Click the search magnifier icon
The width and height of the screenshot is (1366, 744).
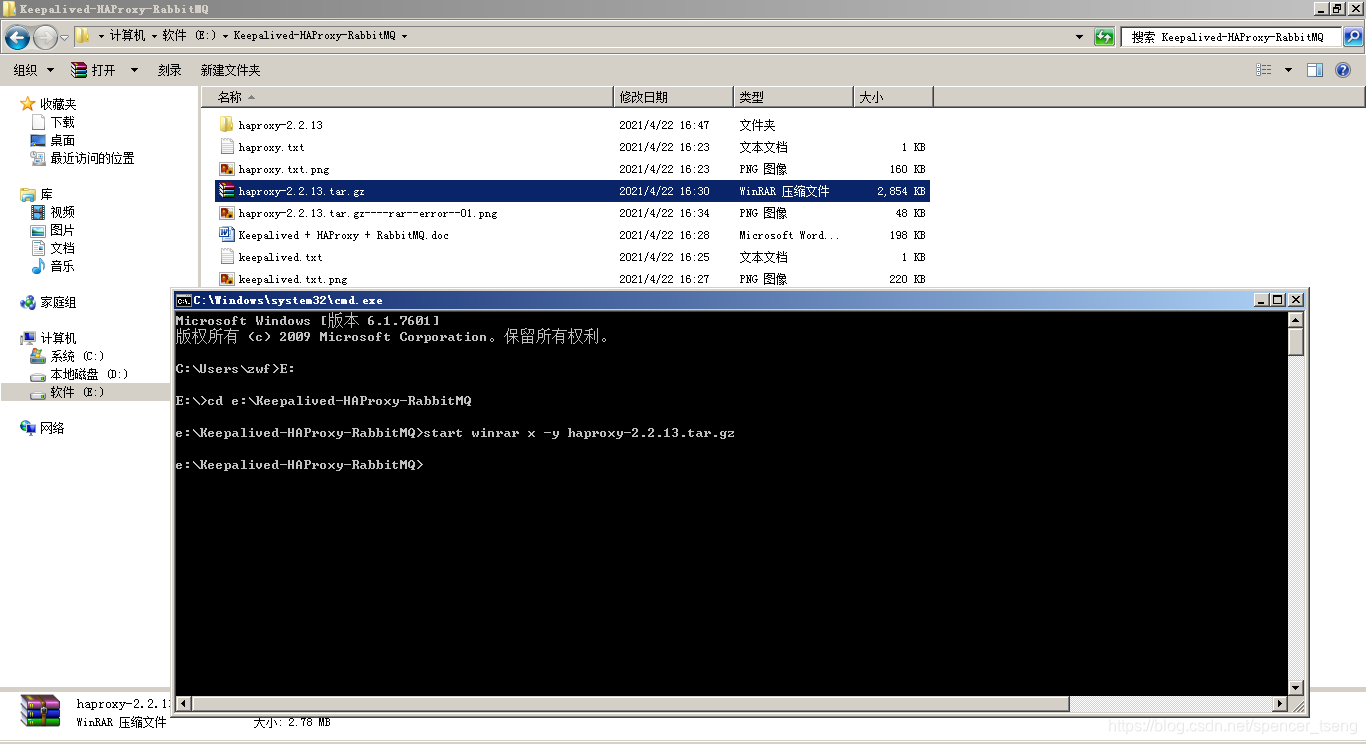click(x=1352, y=37)
